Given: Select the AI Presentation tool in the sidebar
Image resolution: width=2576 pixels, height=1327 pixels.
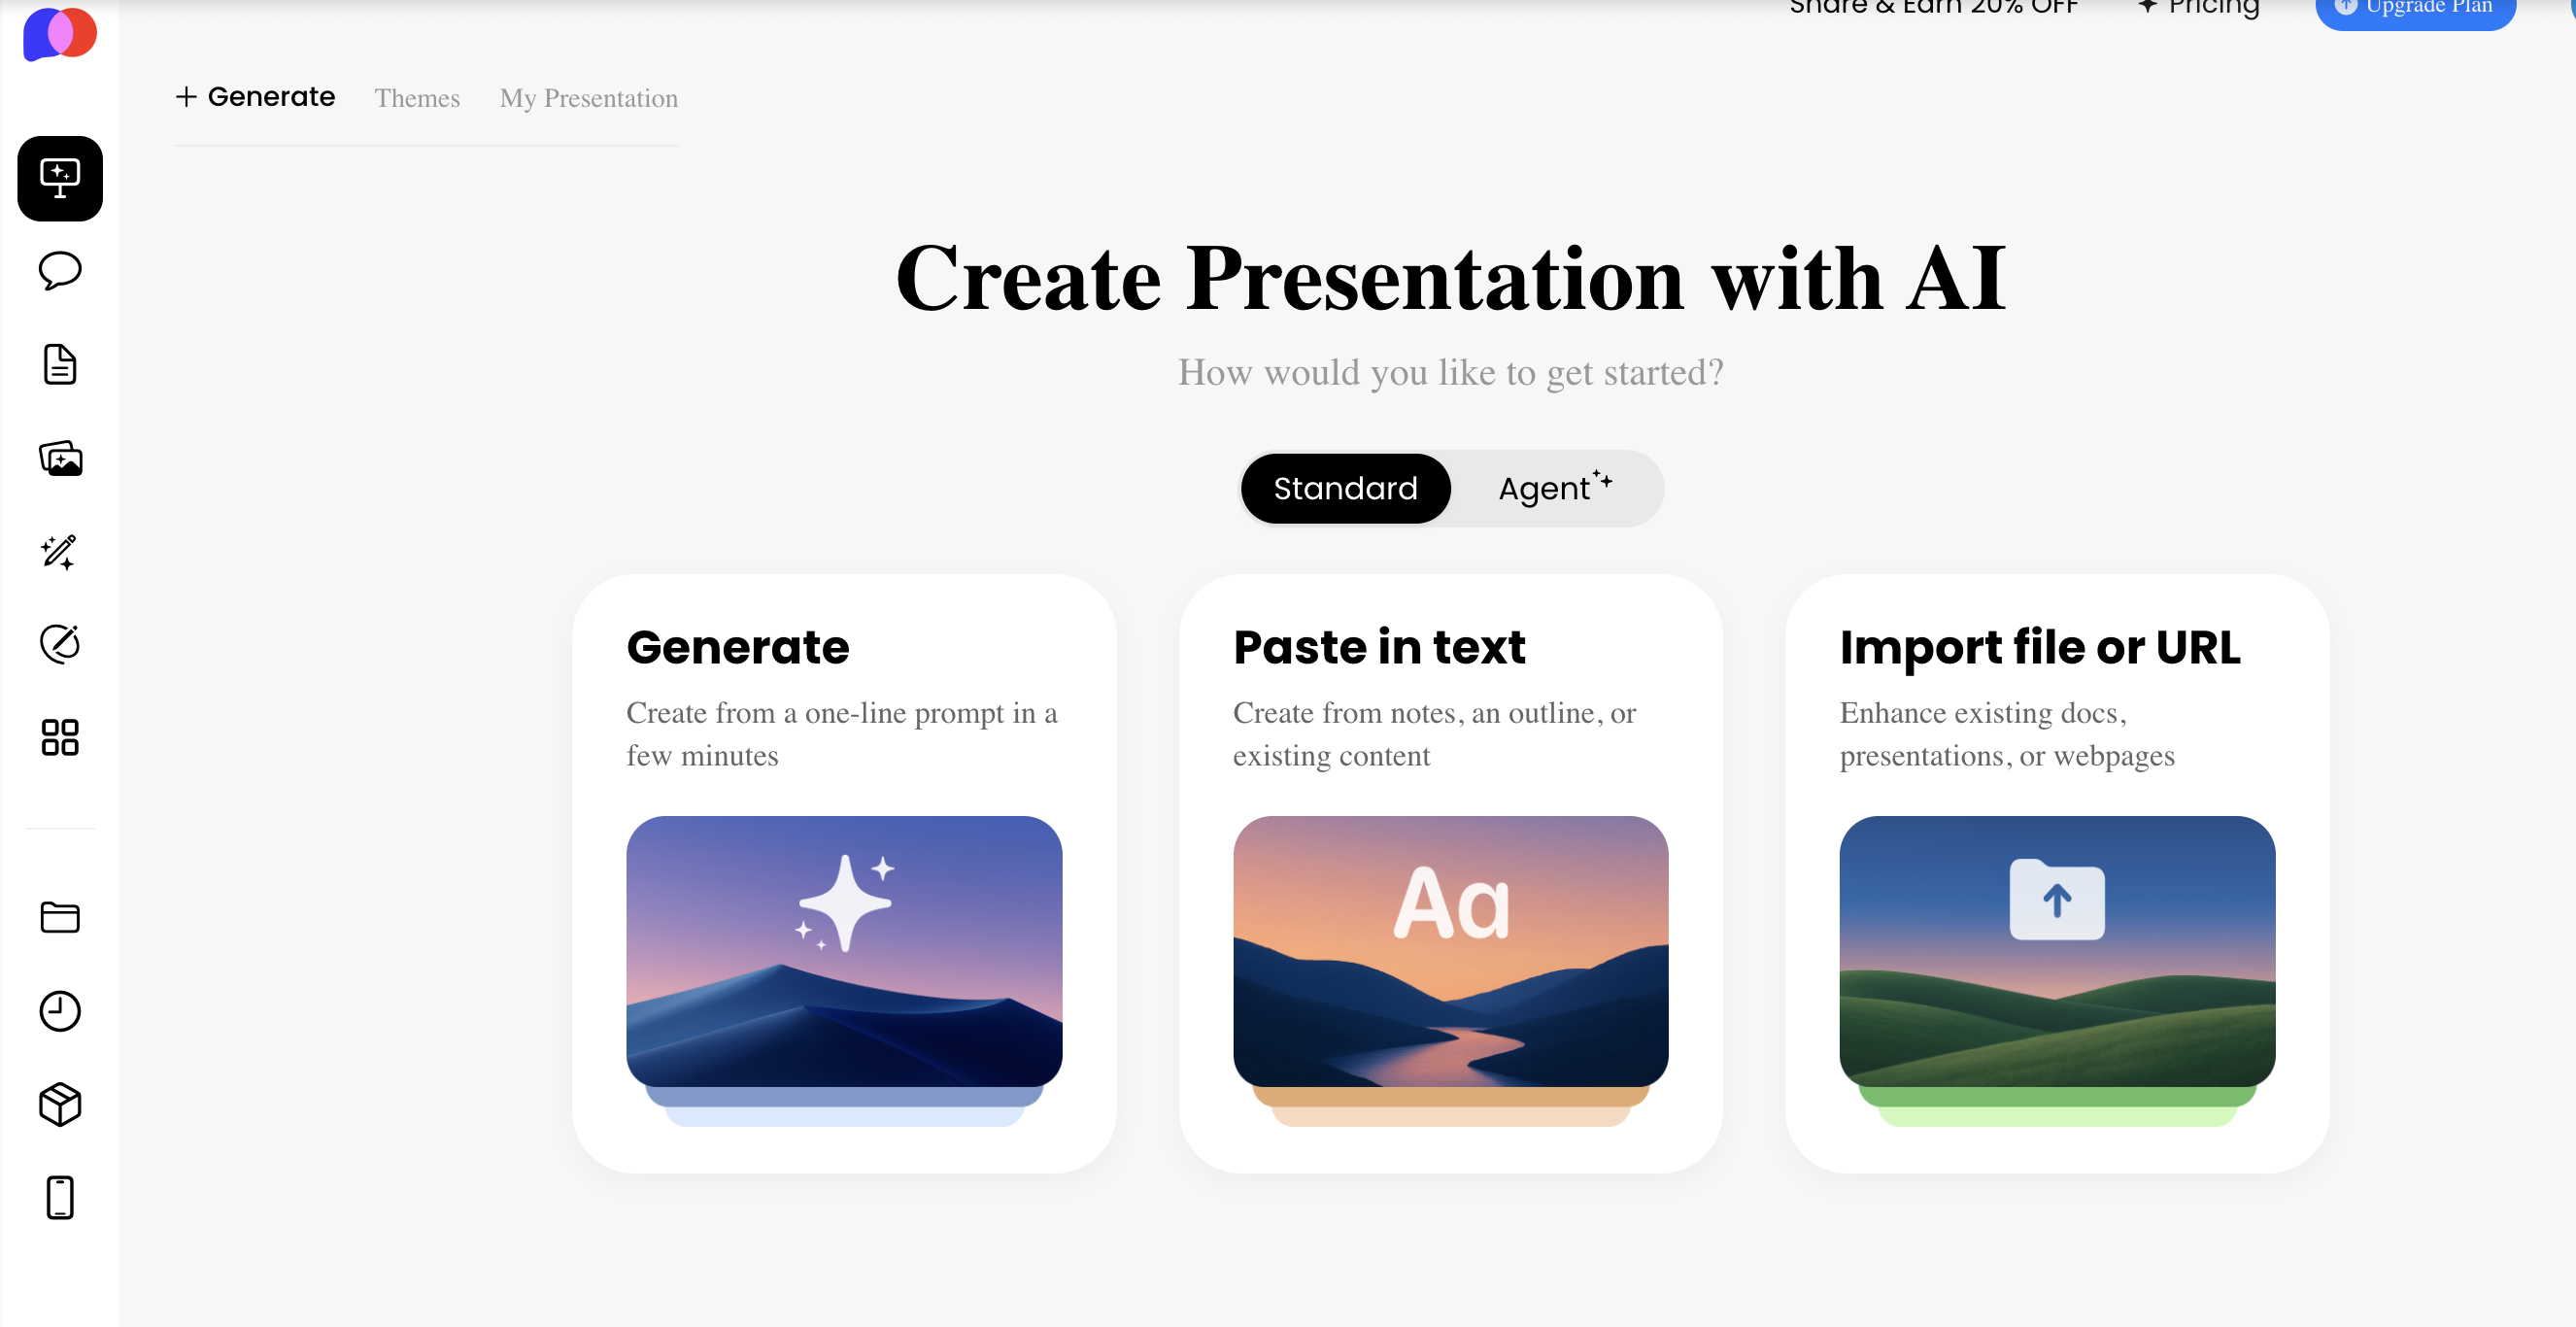Looking at the screenshot, I should click(x=59, y=178).
